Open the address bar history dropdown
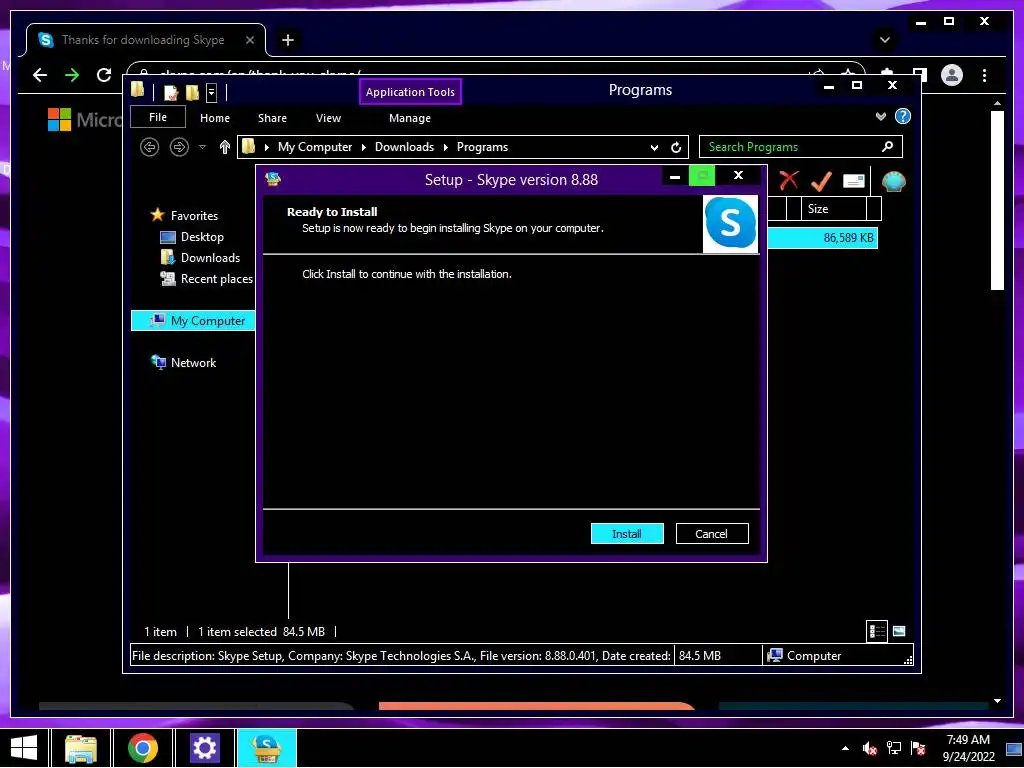Screen dimensions: 1024x768 (654, 148)
